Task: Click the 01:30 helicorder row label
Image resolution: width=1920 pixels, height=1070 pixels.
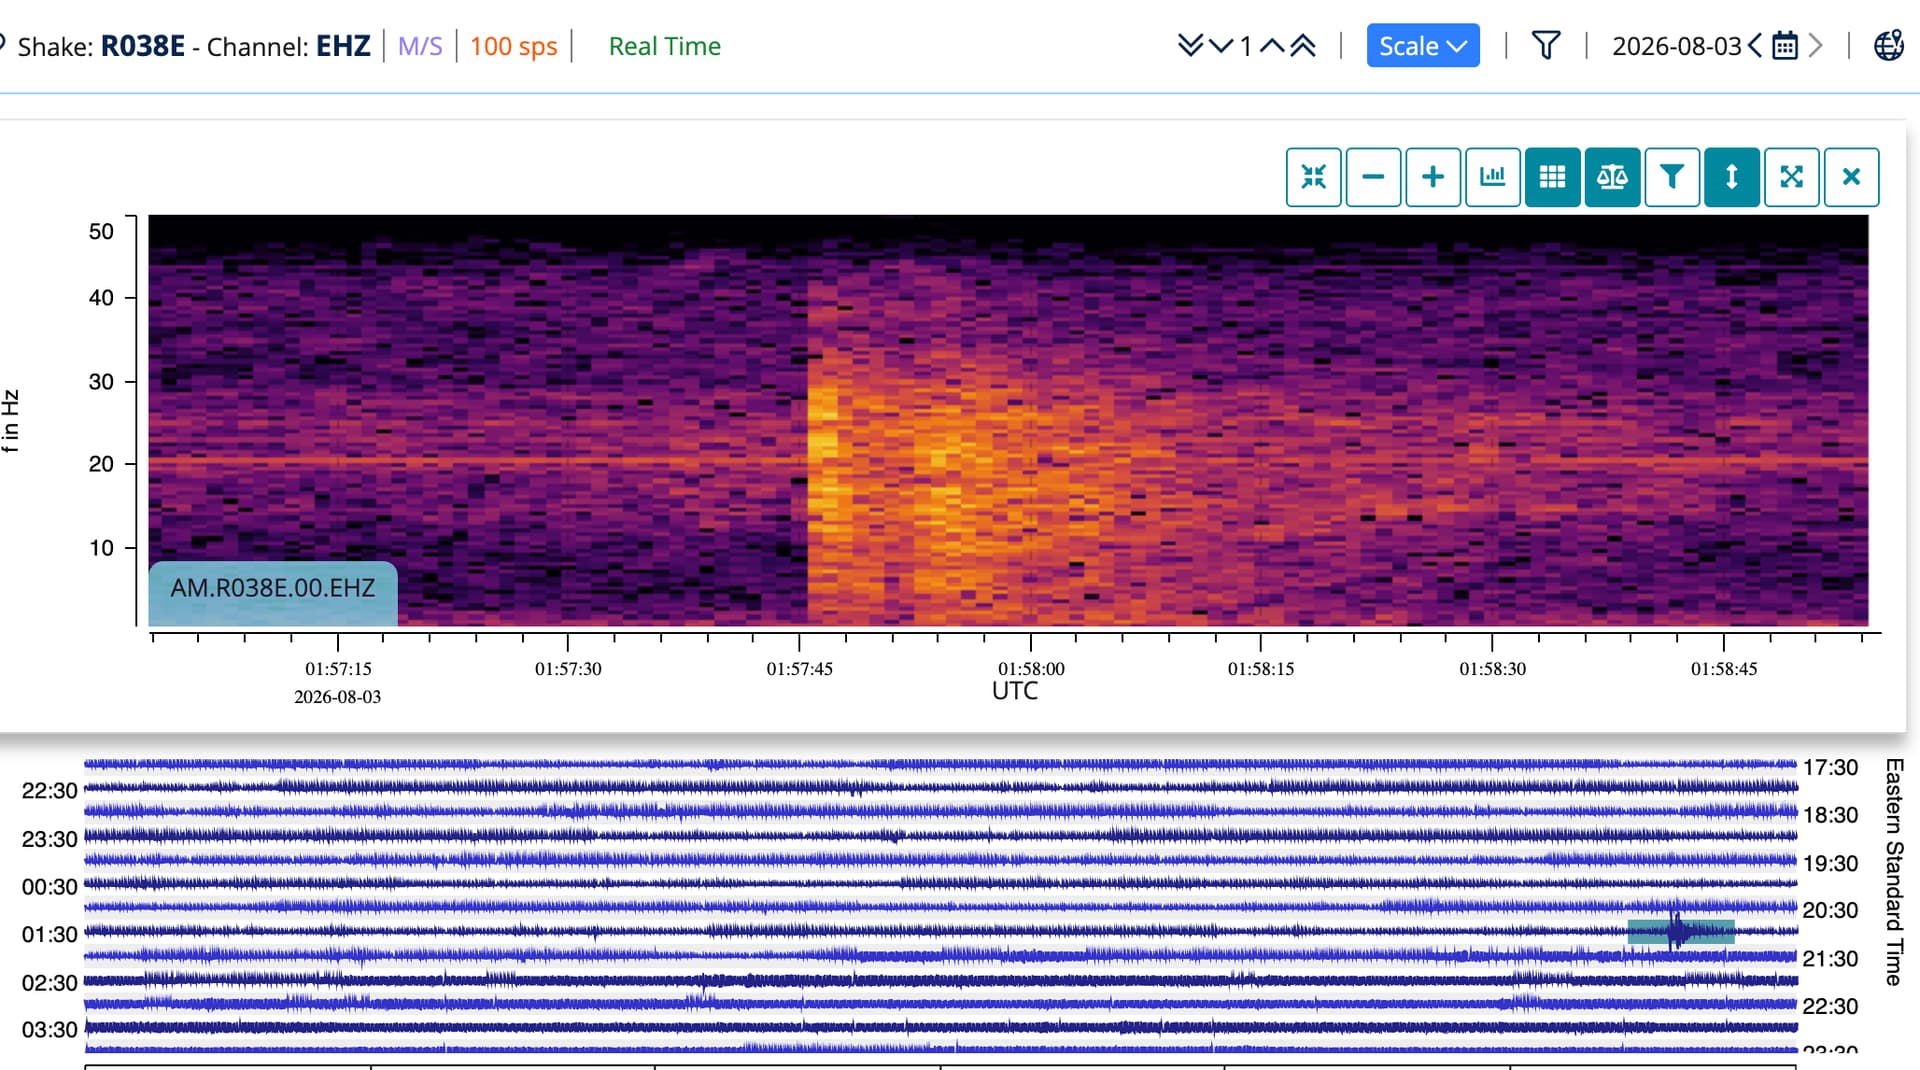Action: pos(49,935)
